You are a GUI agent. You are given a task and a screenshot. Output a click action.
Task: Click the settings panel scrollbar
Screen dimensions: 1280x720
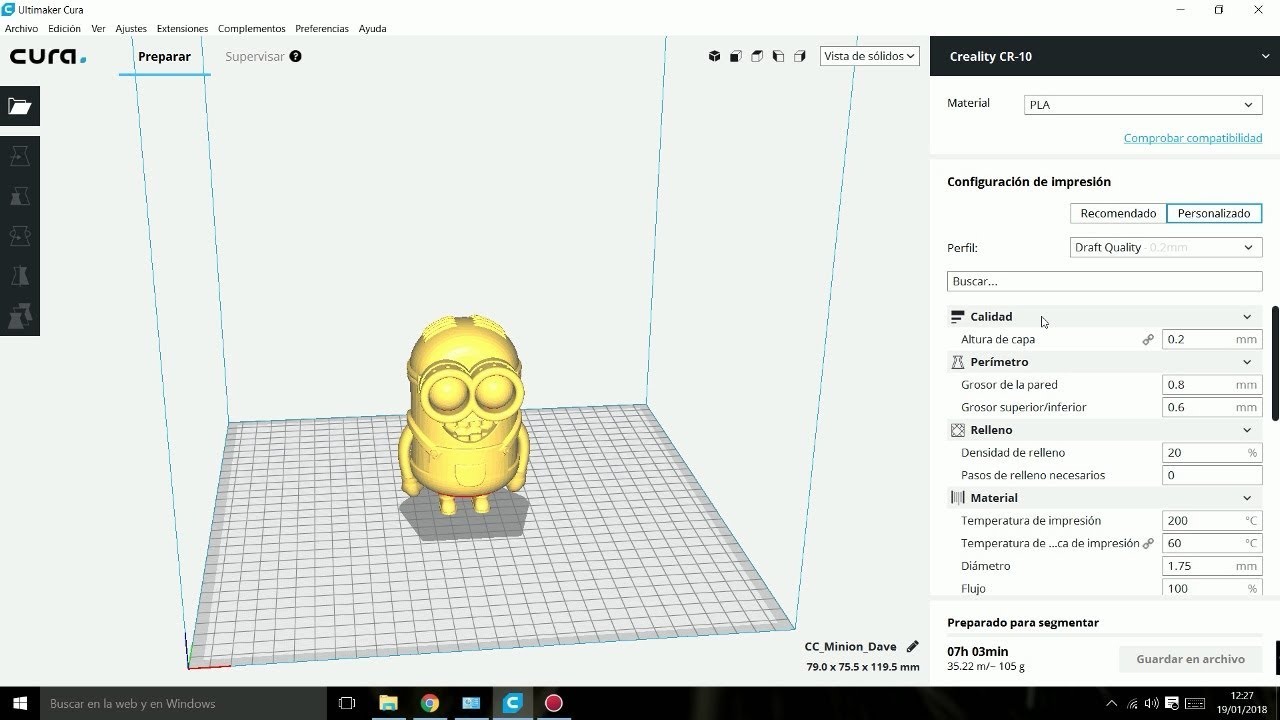click(x=1275, y=363)
